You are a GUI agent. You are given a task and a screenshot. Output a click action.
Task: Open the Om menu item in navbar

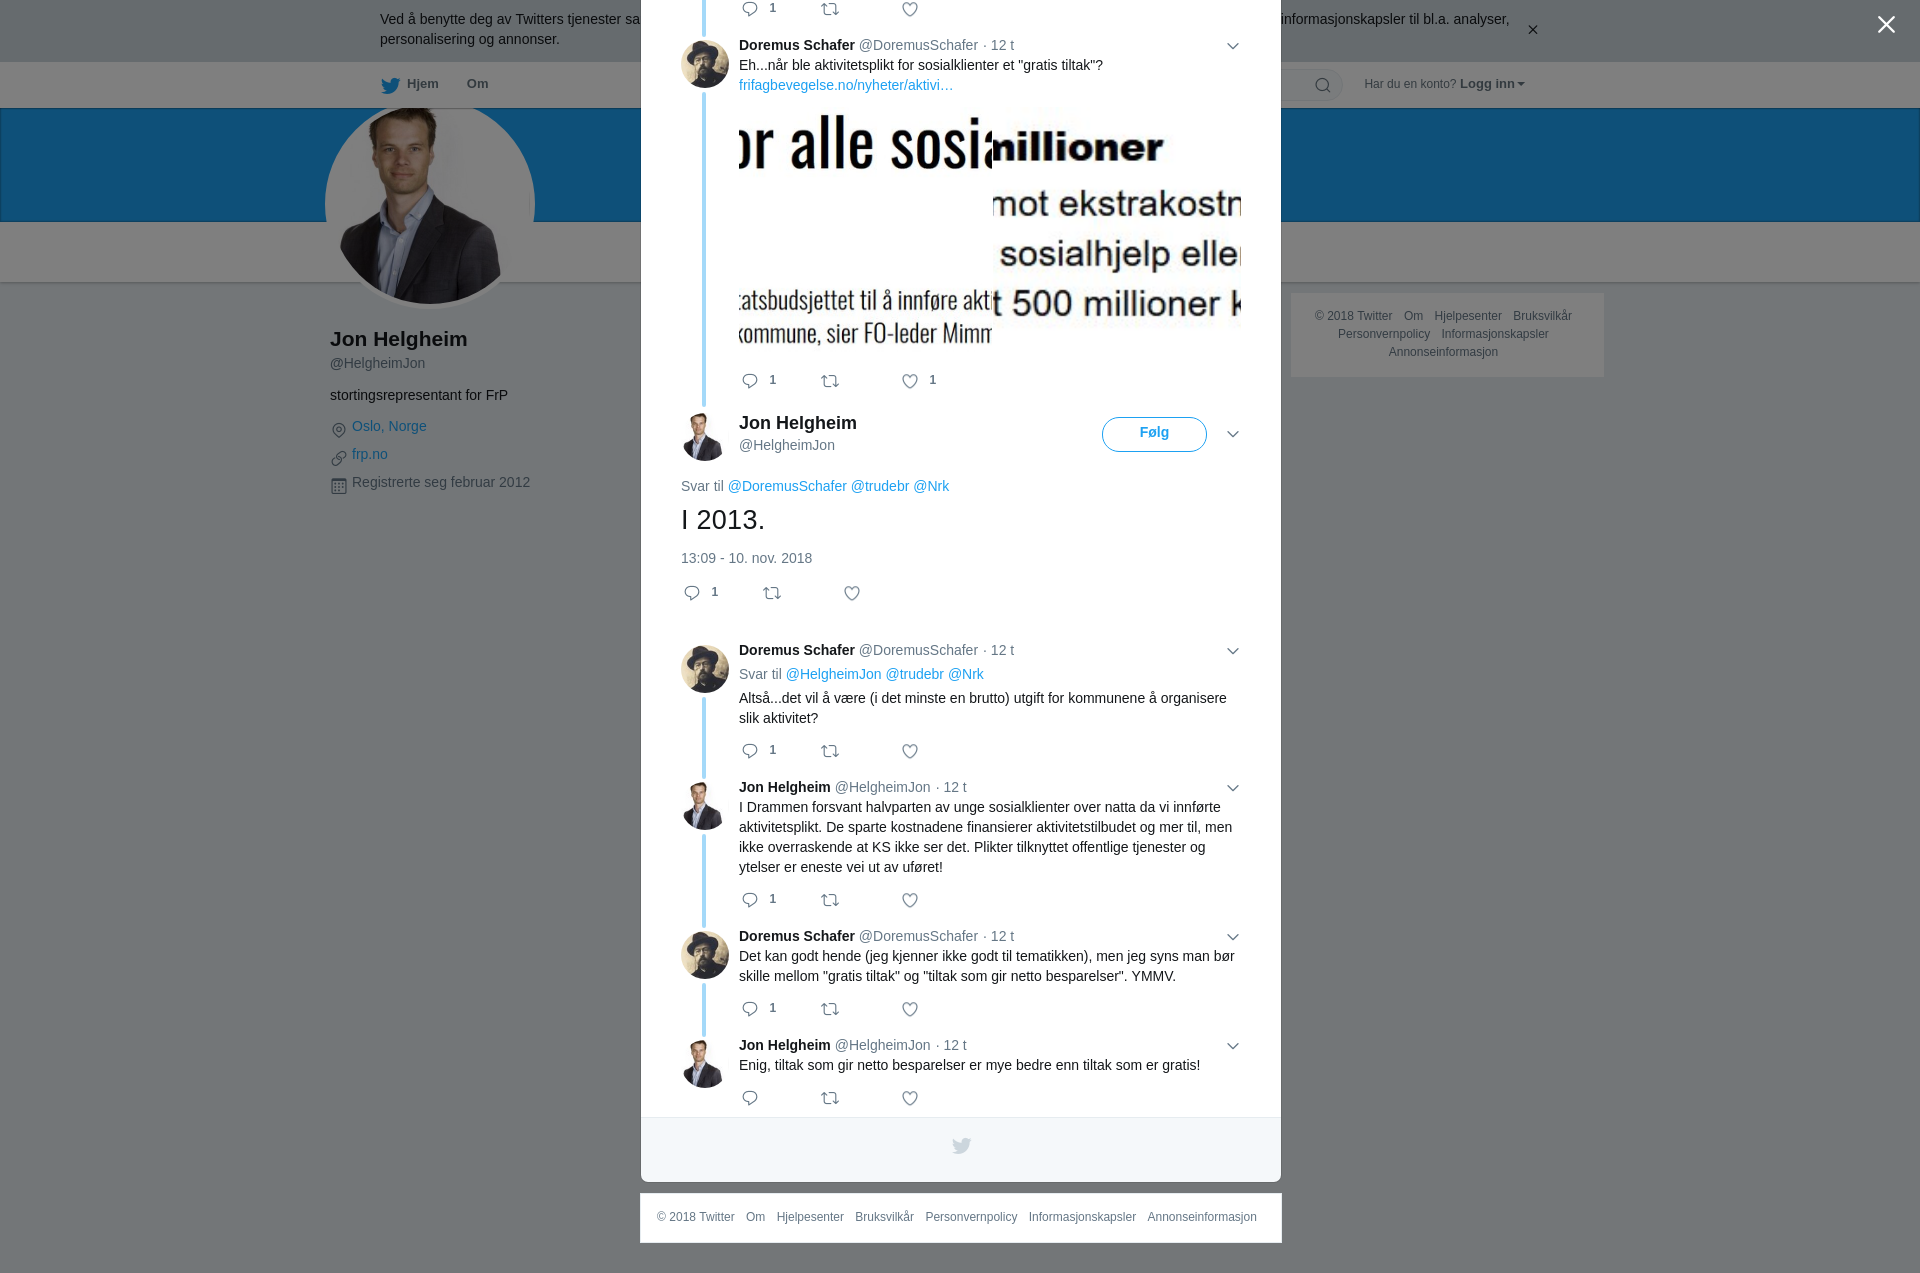pyautogui.click(x=478, y=84)
